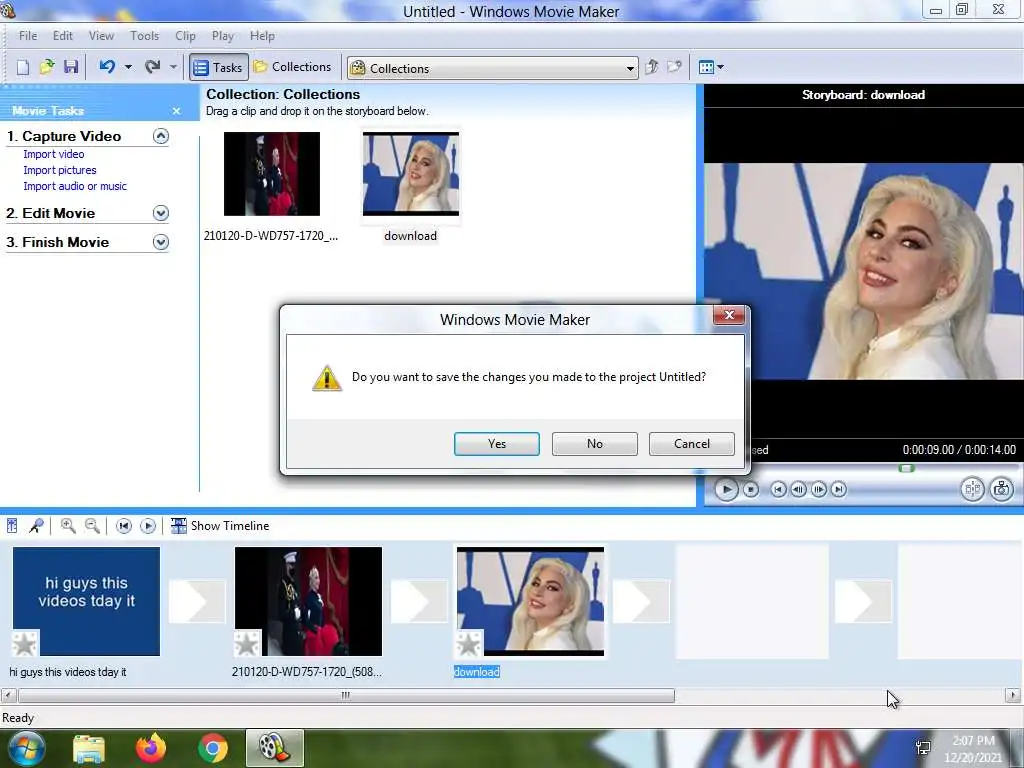Expand the Edit Movie section
The height and width of the screenshot is (768, 1024).
(x=161, y=213)
